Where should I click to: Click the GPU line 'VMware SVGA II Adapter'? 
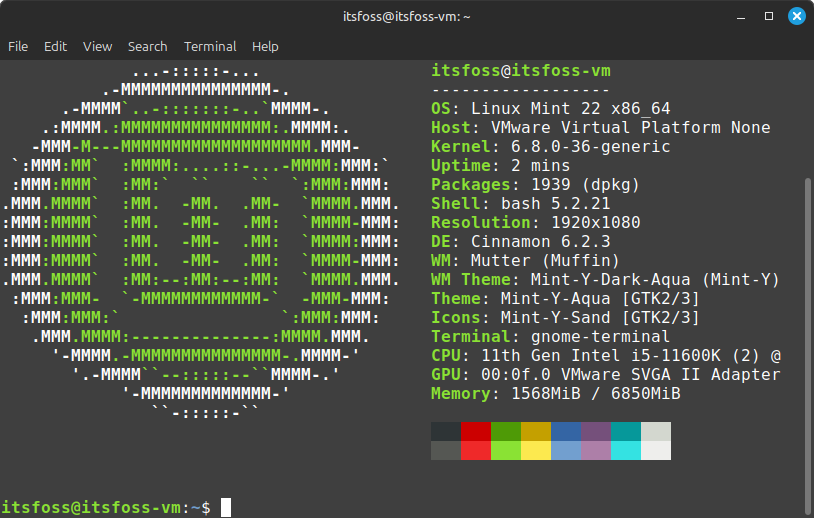606,375
